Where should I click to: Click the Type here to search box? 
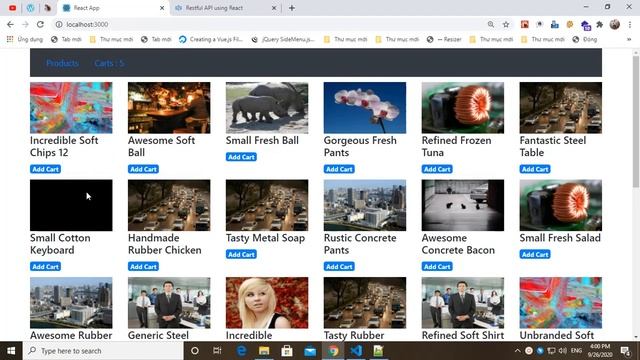[x=103, y=351]
